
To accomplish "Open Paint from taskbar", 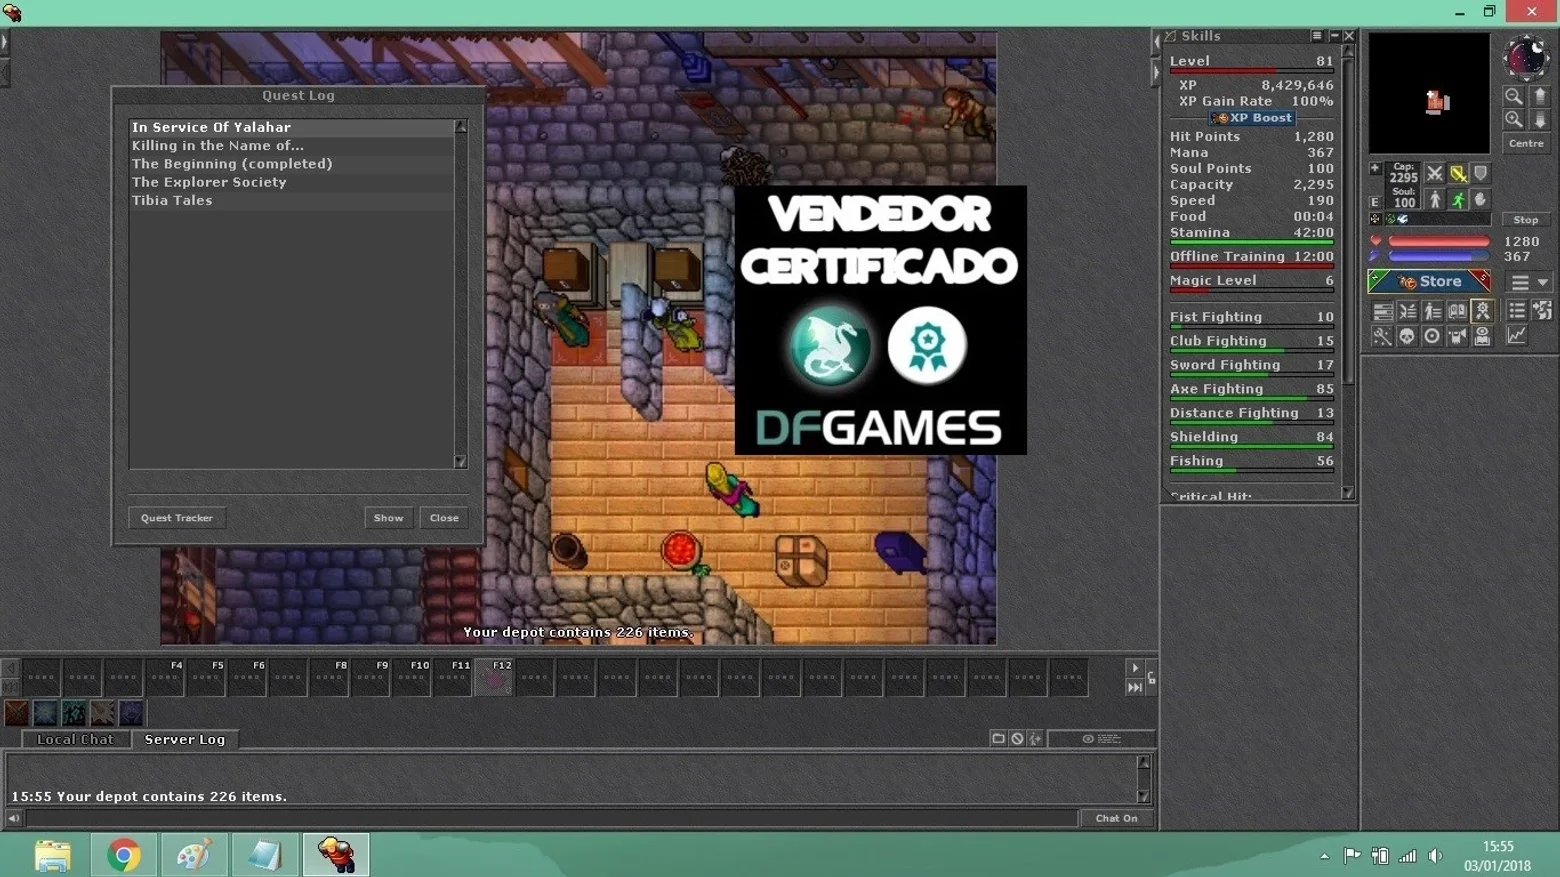I will coord(194,856).
